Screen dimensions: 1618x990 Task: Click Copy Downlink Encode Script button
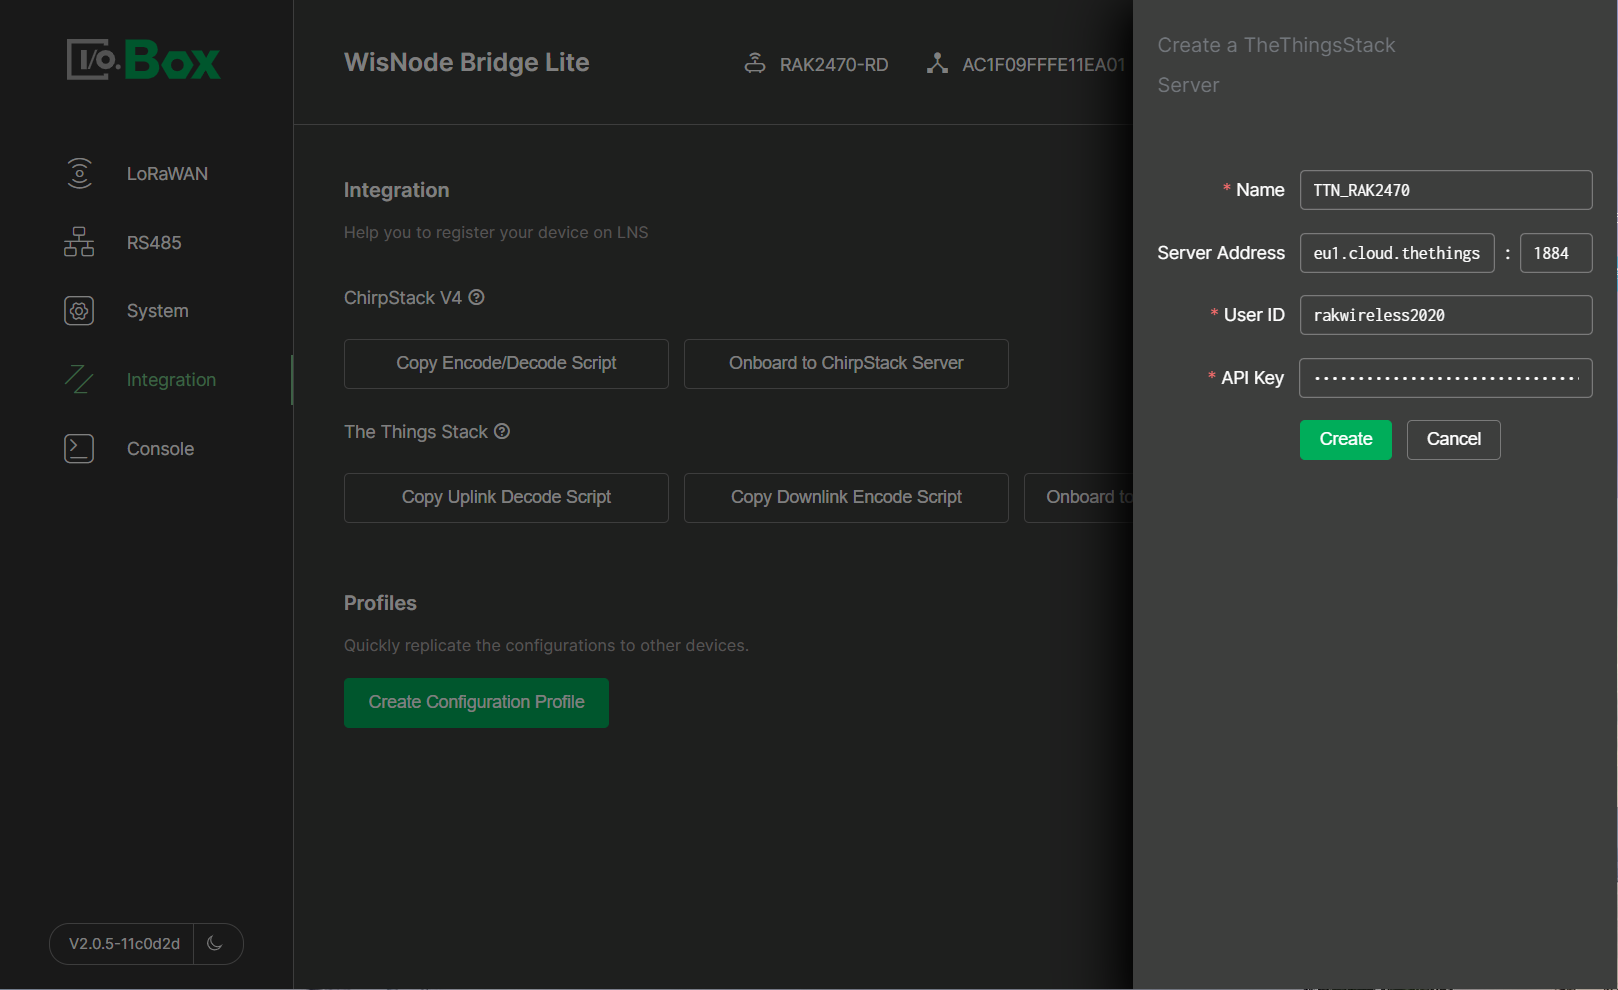coord(846,497)
